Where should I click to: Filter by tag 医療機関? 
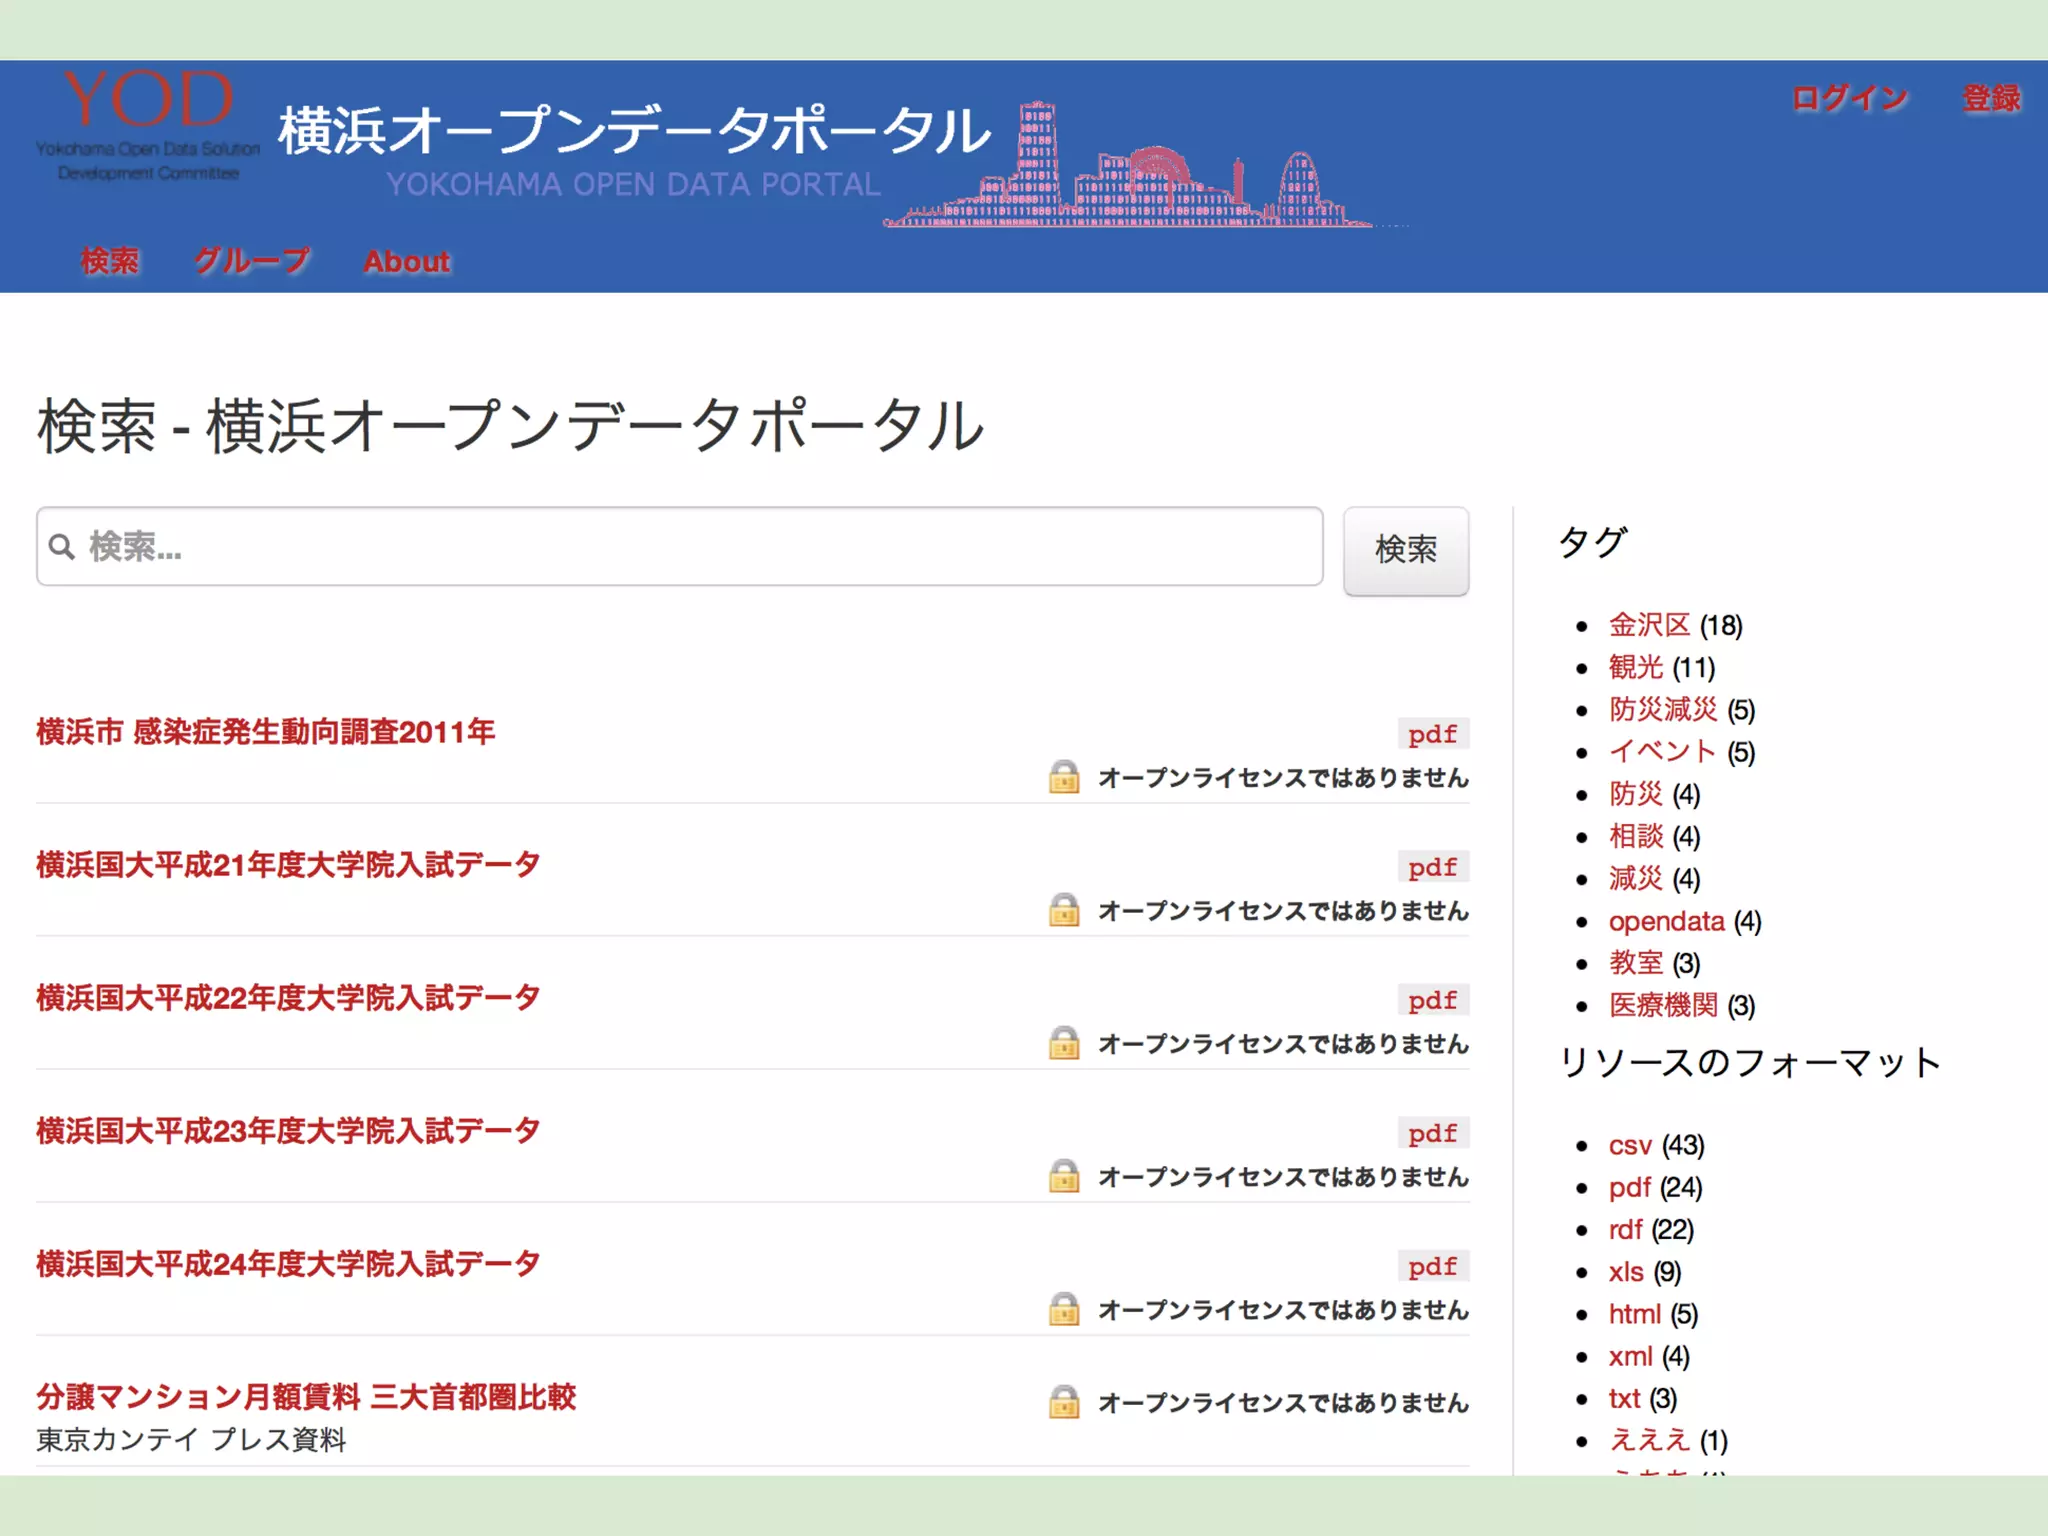(1663, 1005)
